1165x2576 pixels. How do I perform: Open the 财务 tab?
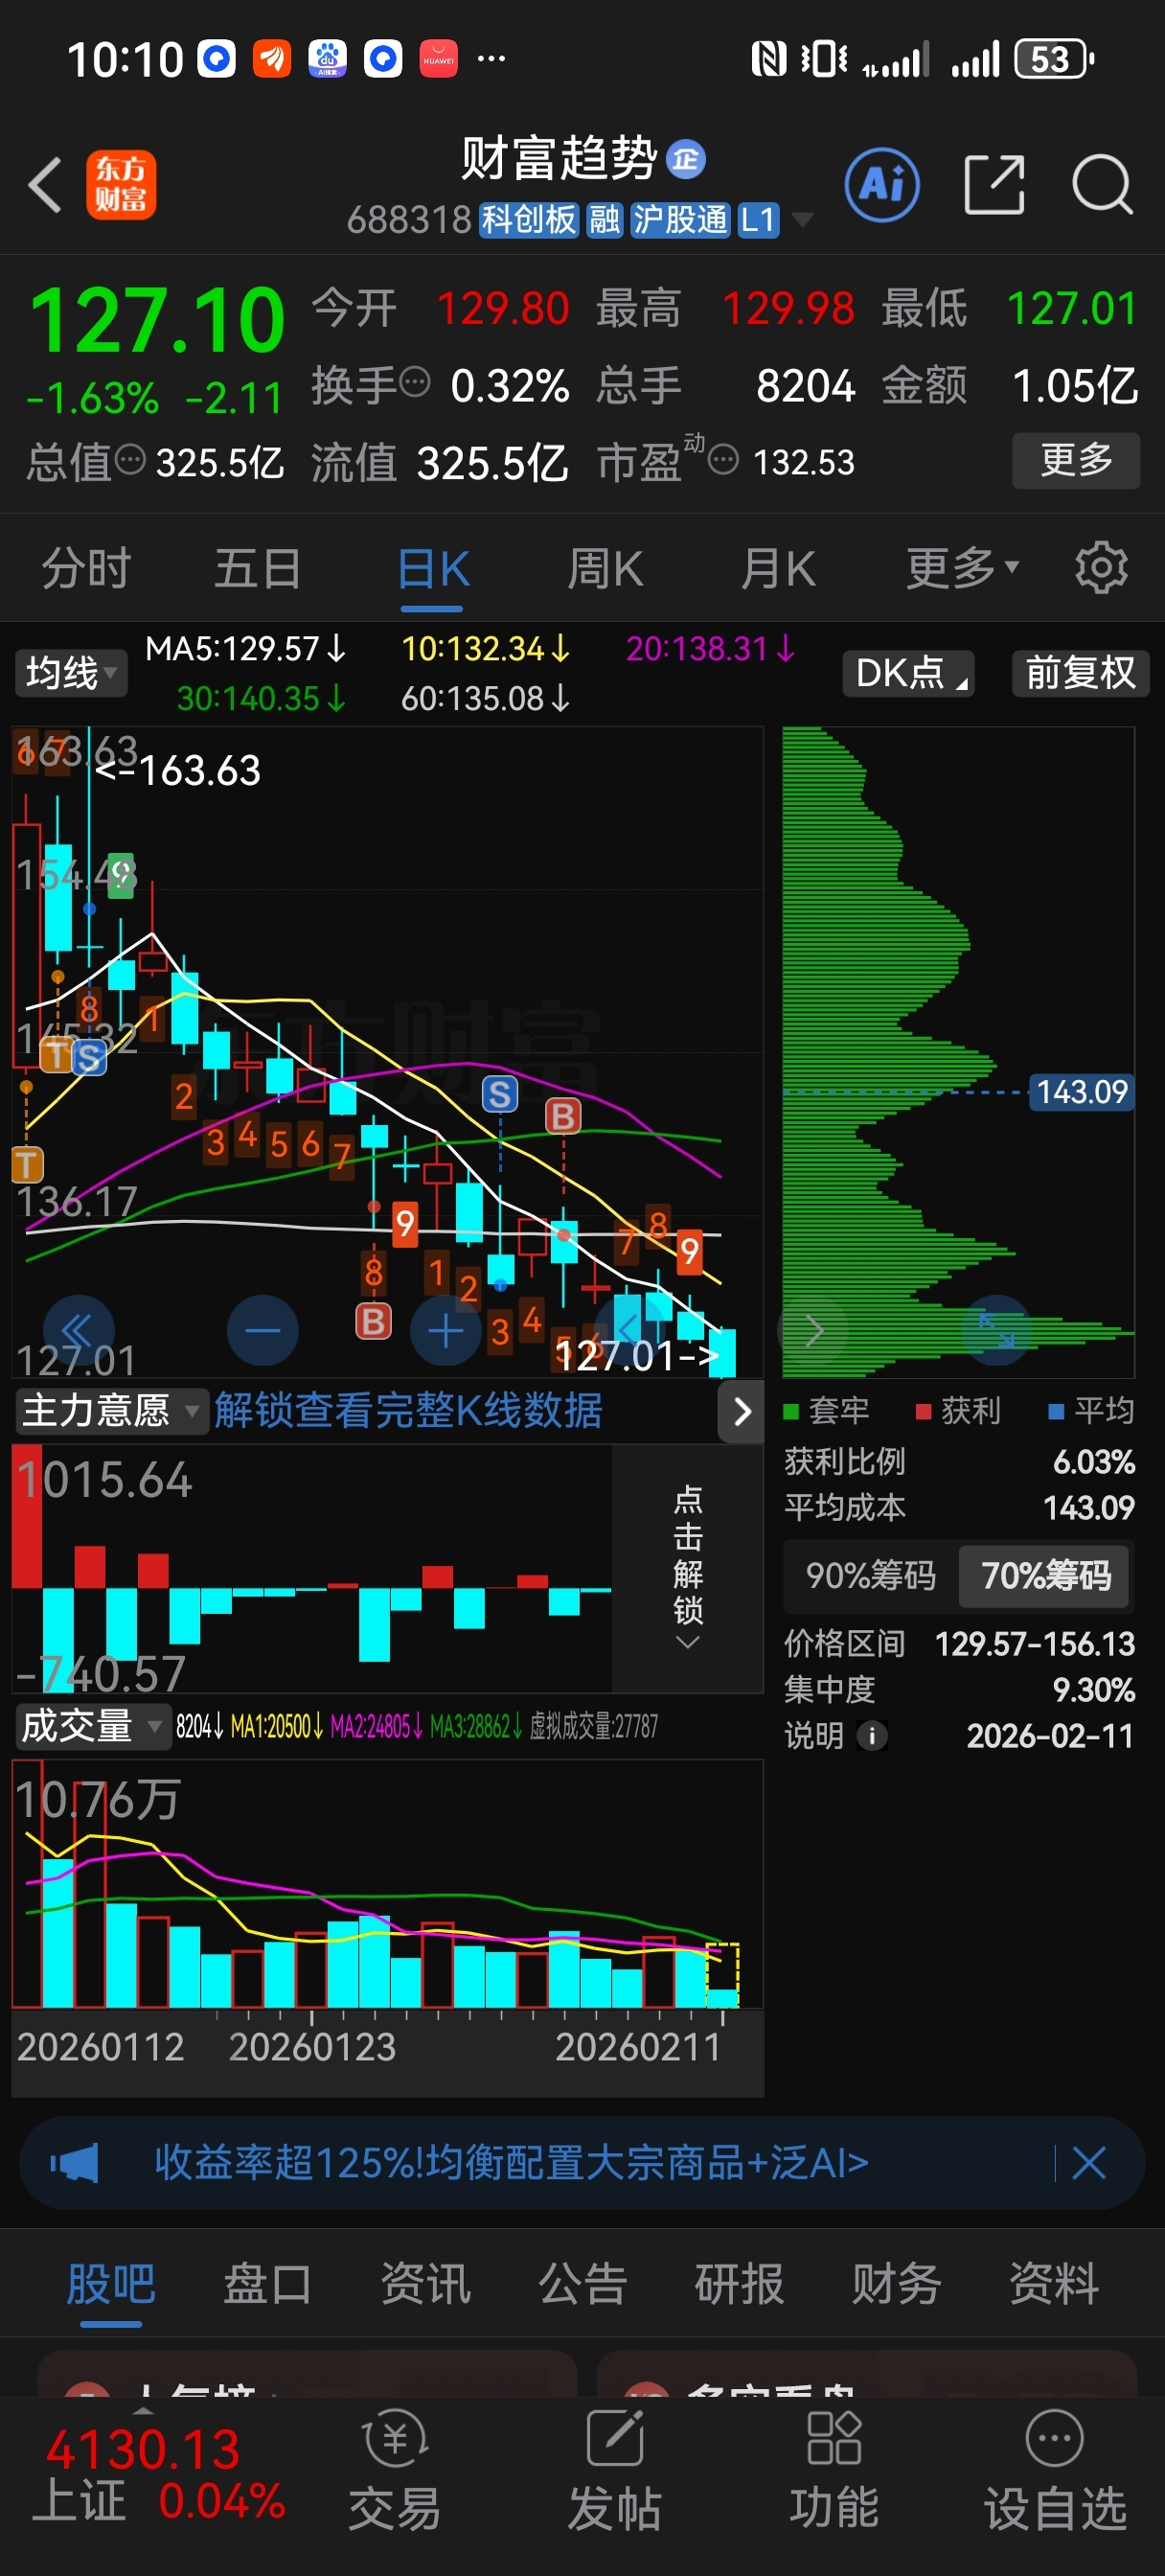896,2285
